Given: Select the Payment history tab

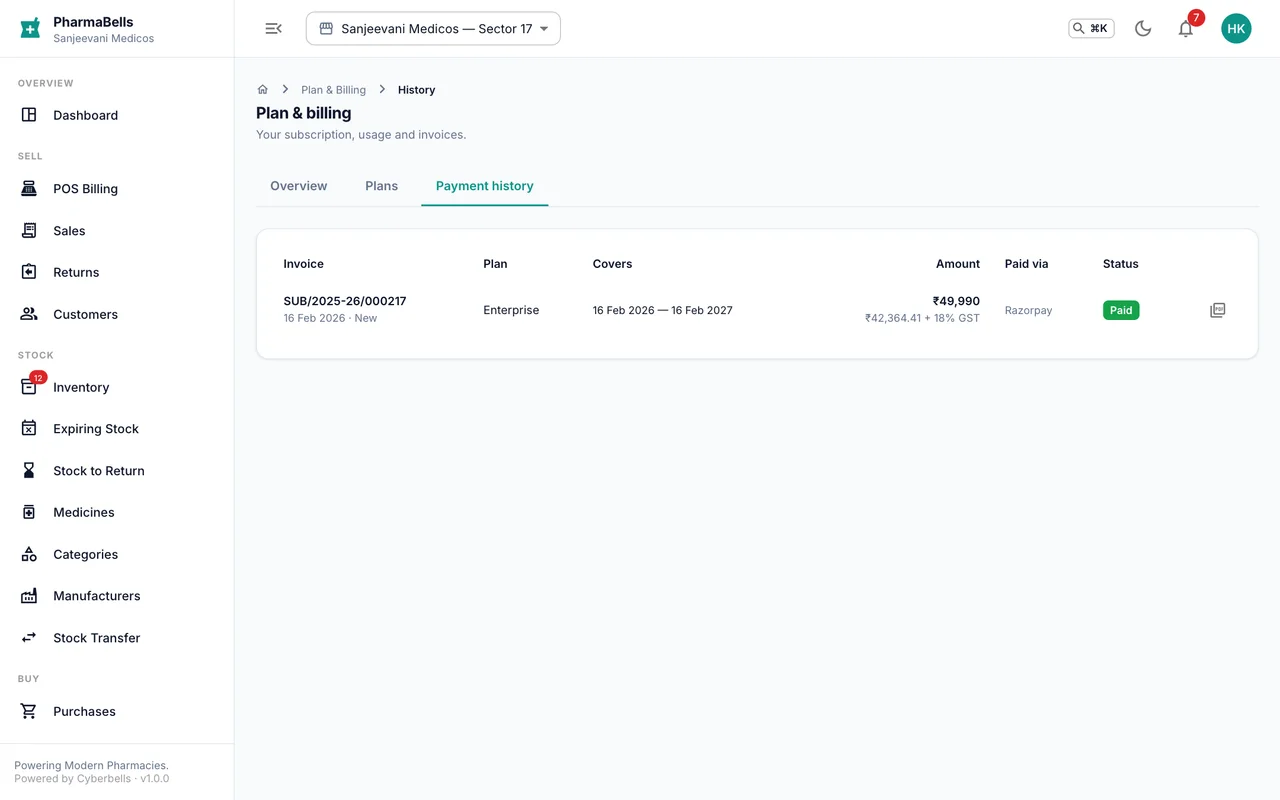Looking at the screenshot, I should [485, 186].
